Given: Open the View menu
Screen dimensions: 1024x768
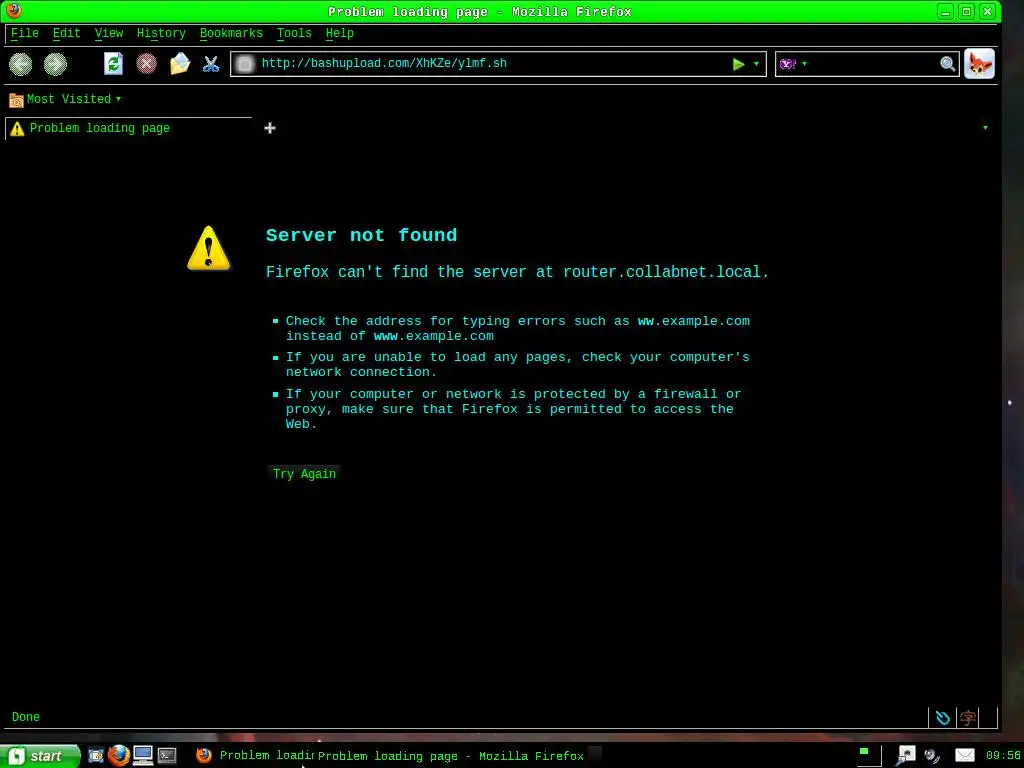Looking at the screenshot, I should [108, 33].
